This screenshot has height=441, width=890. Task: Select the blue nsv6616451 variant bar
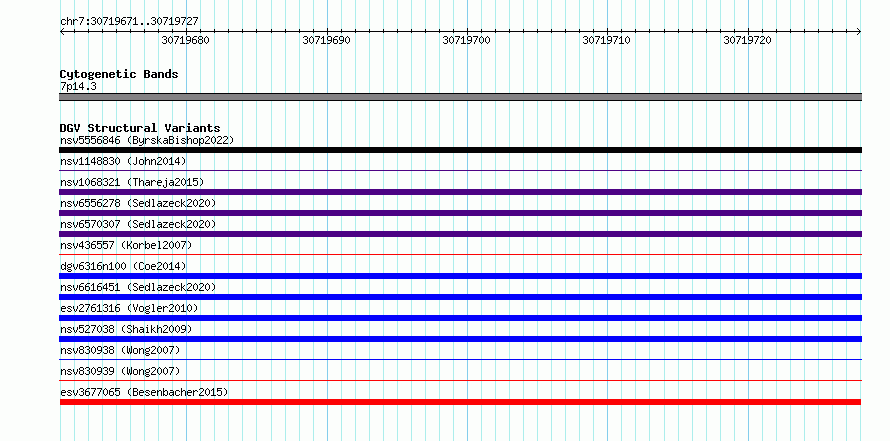pos(460,297)
